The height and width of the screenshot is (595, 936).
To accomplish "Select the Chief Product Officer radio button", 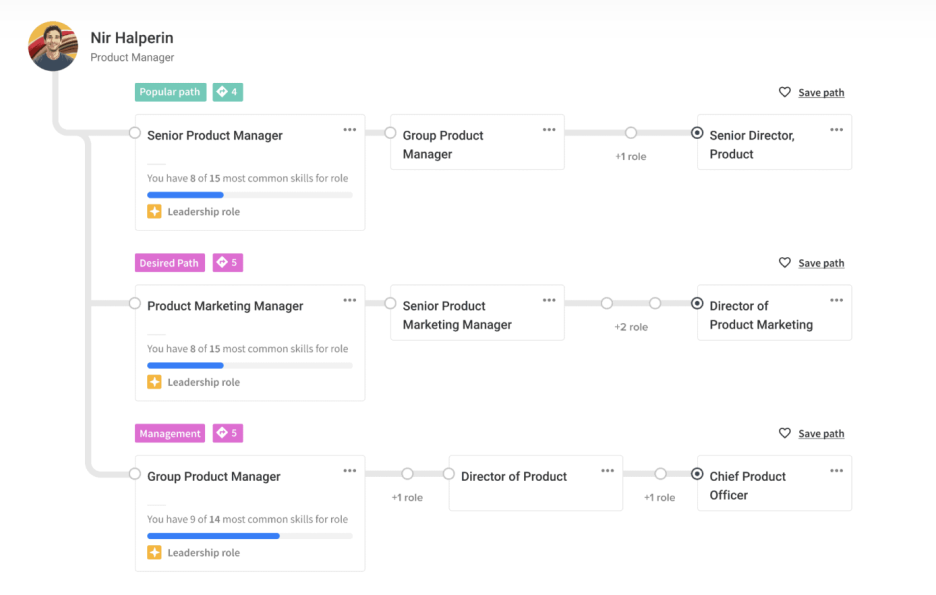I will pos(697,474).
